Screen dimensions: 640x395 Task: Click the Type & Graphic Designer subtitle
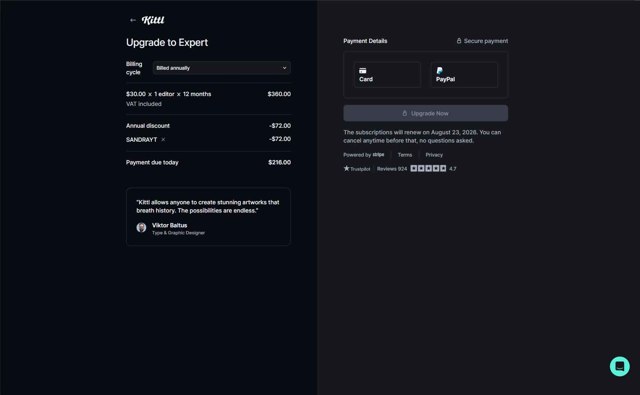(x=178, y=233)
